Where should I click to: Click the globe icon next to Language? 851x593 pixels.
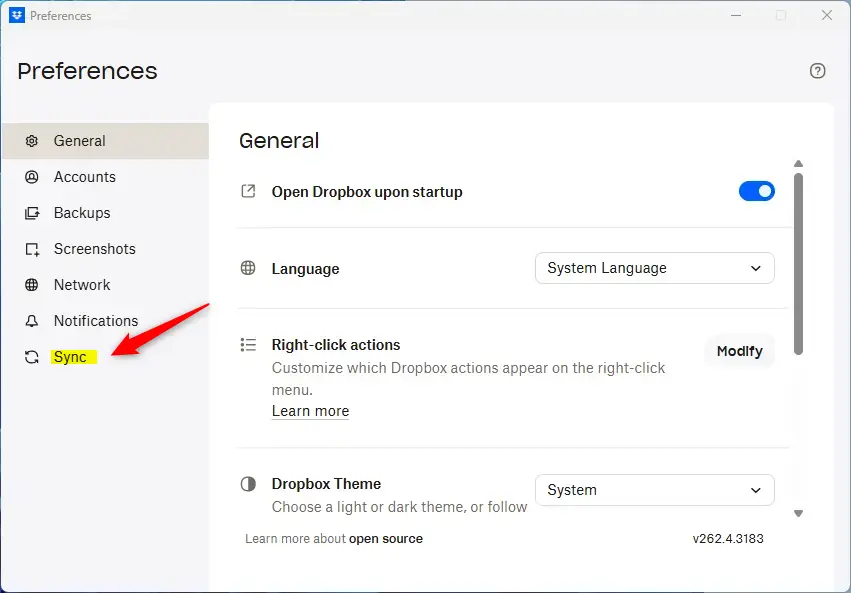tap(248, 268)
